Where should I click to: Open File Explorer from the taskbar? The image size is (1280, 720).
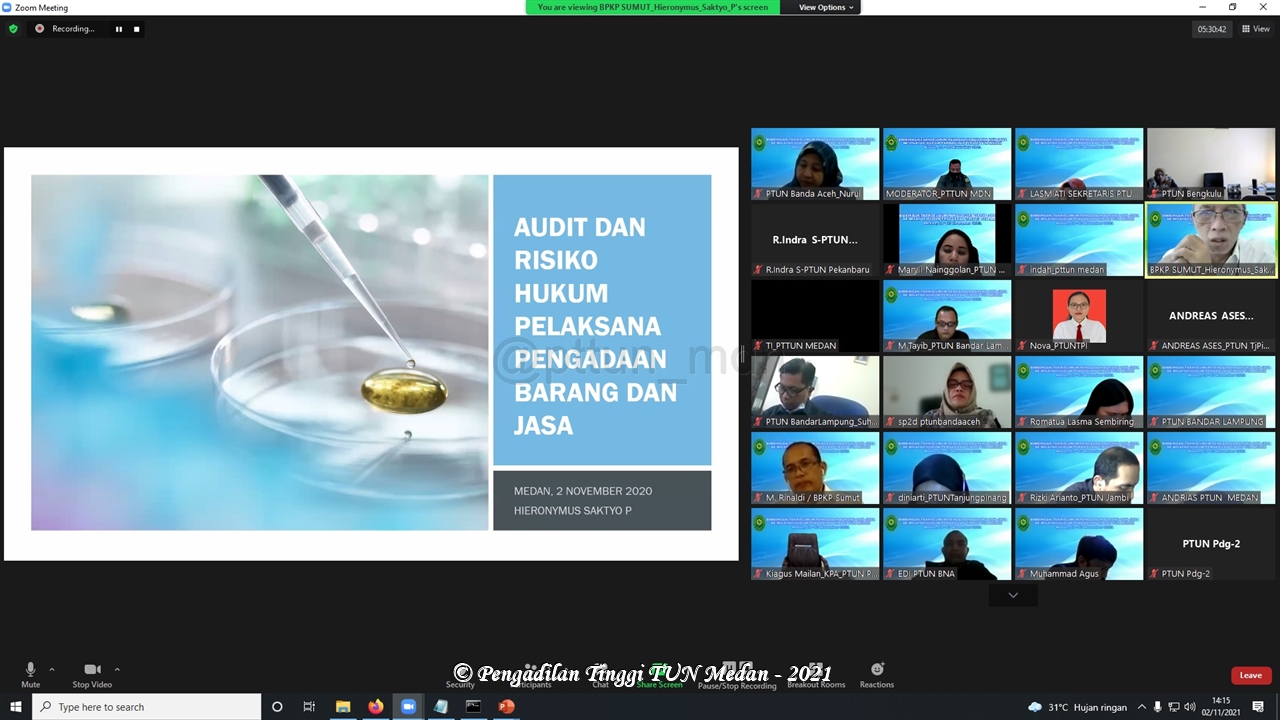pyautogui.click(x=343, y=707)
